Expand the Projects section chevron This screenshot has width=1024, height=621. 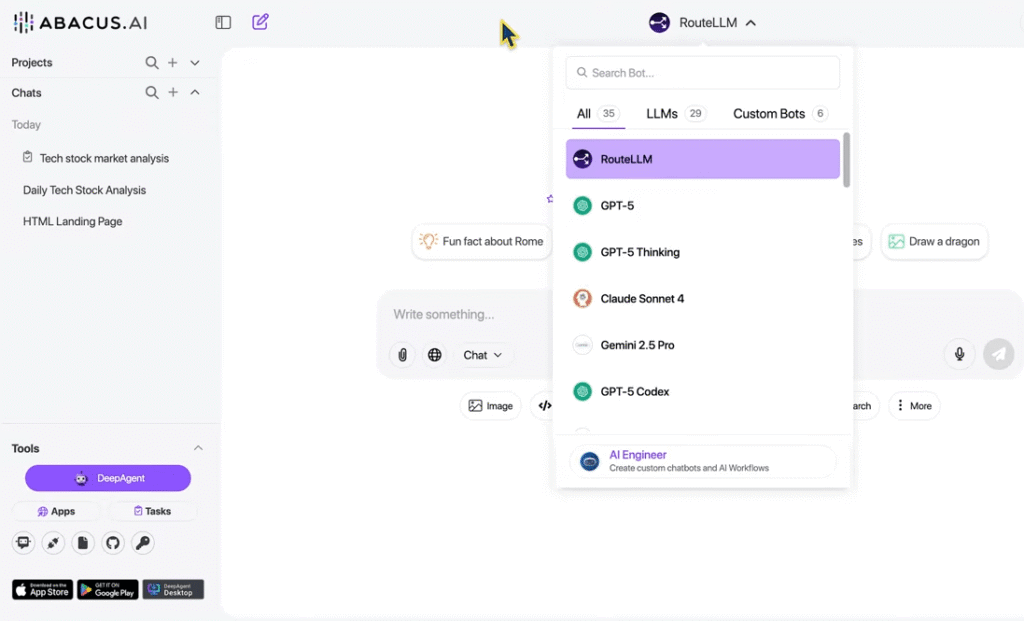(195, 63)
